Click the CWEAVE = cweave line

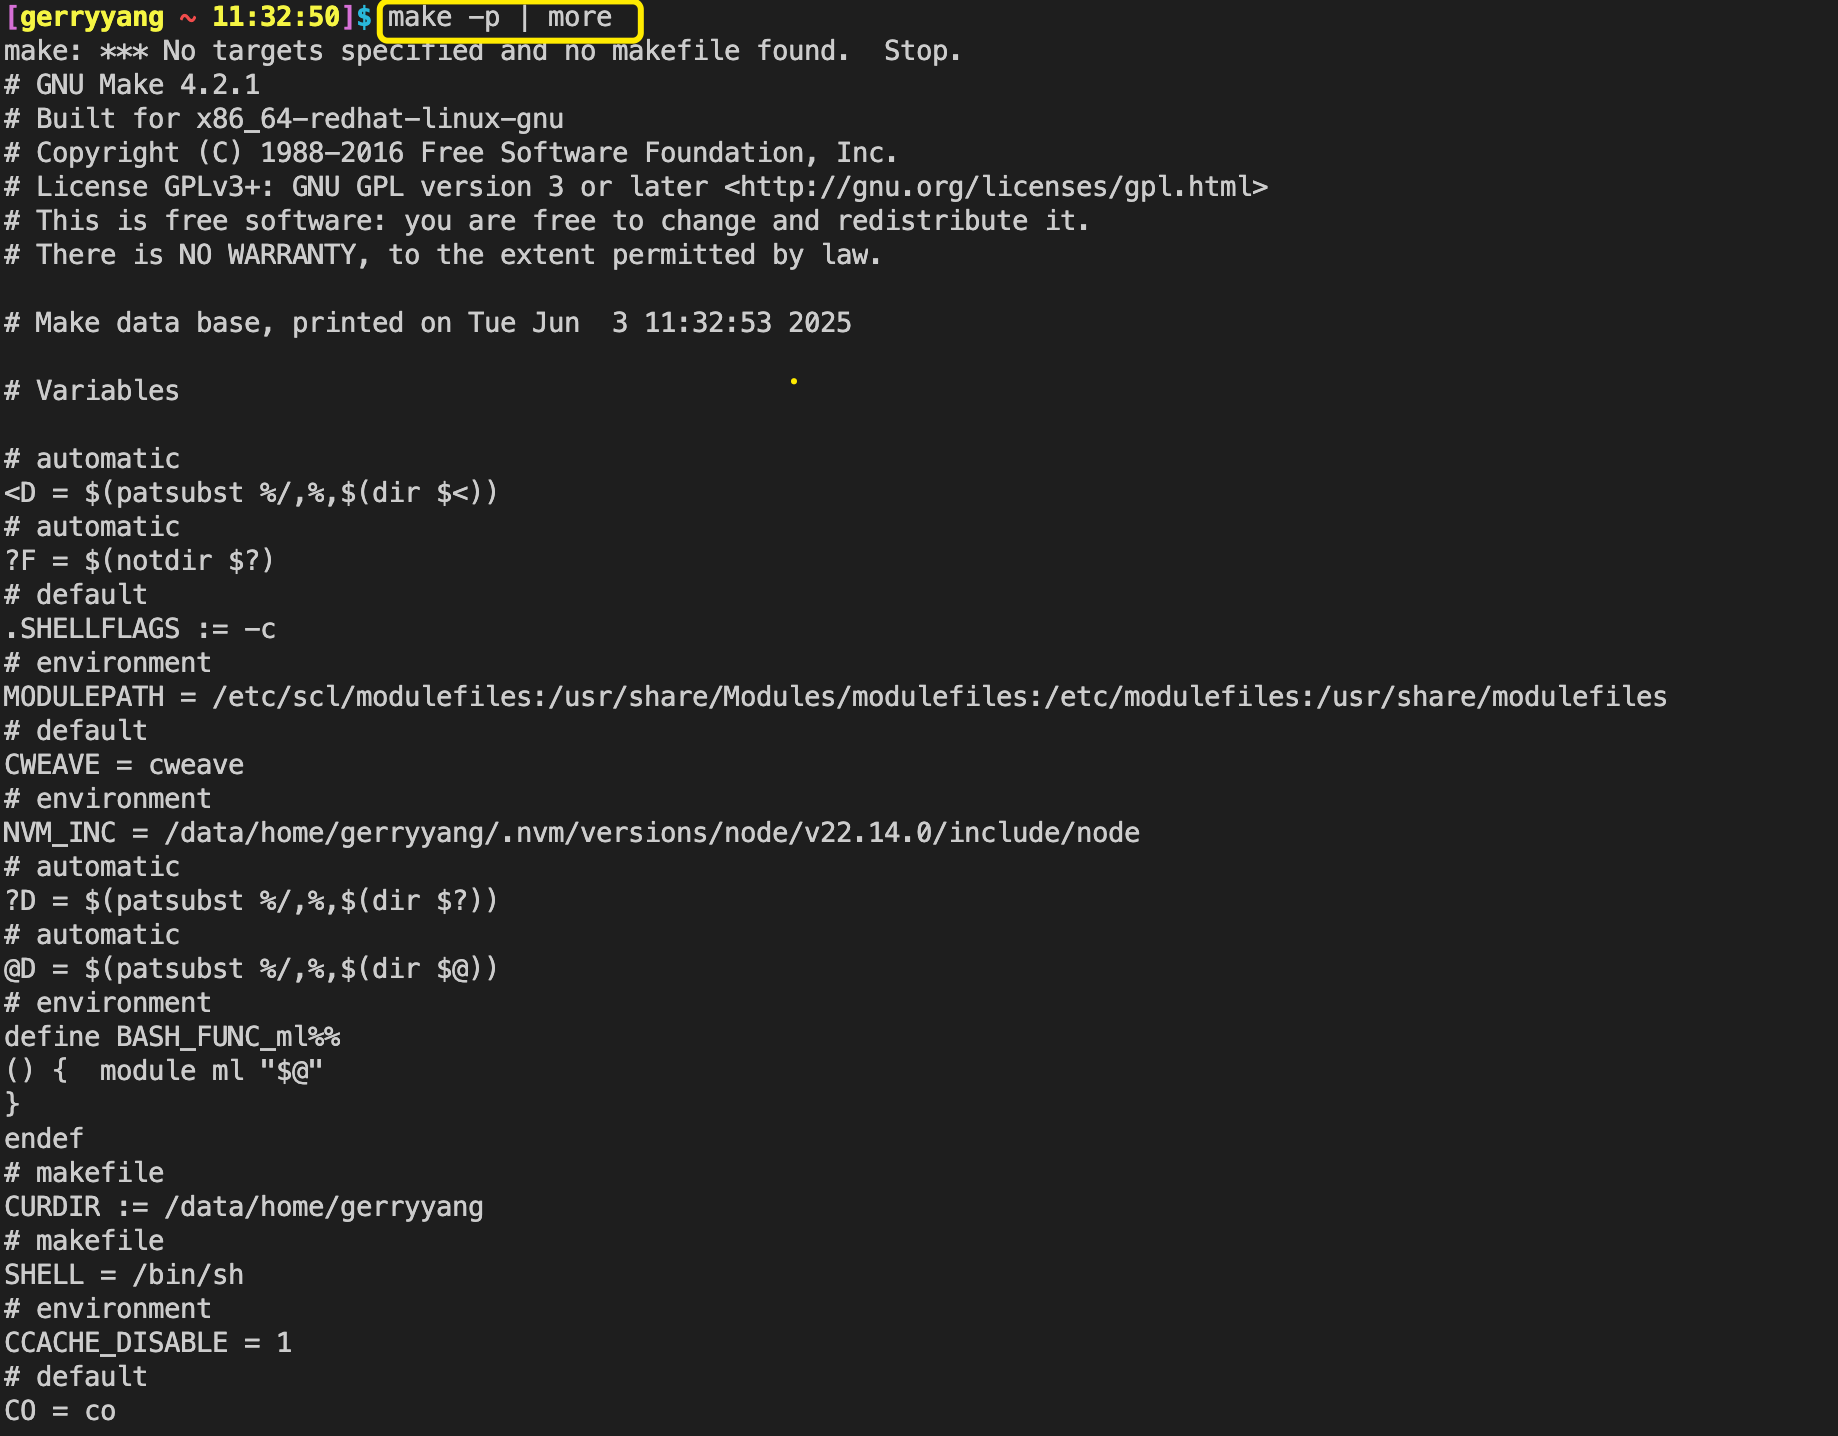(x=124, y=765)
